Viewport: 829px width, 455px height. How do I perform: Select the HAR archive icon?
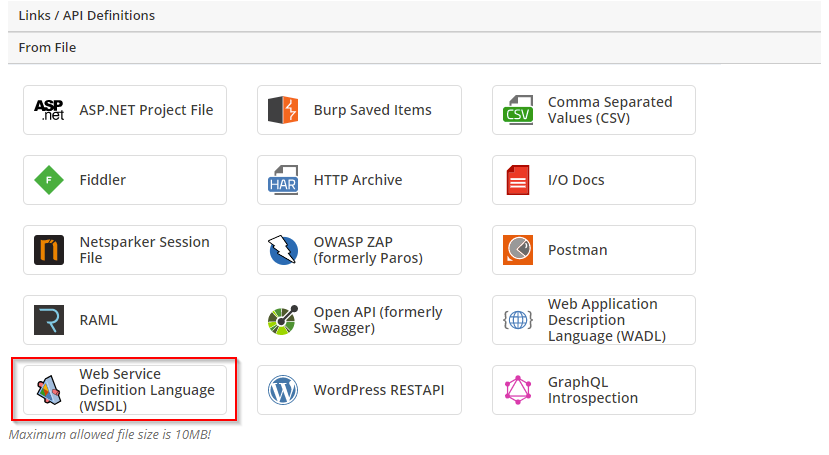pos(283,180)
